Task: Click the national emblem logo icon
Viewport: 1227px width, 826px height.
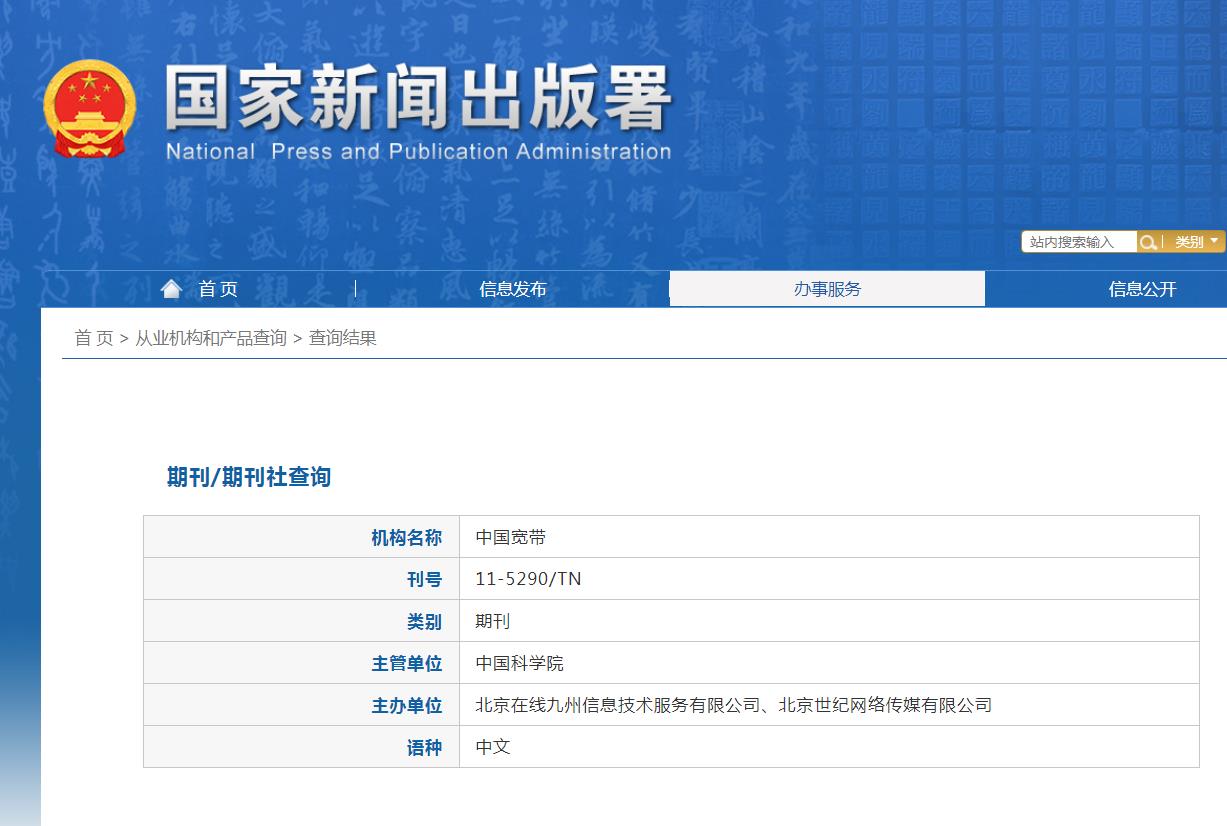Action: [90, 108]
